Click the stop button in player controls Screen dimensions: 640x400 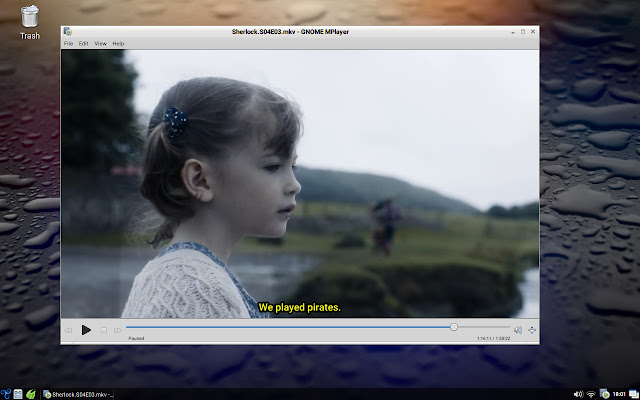point(104,330)
